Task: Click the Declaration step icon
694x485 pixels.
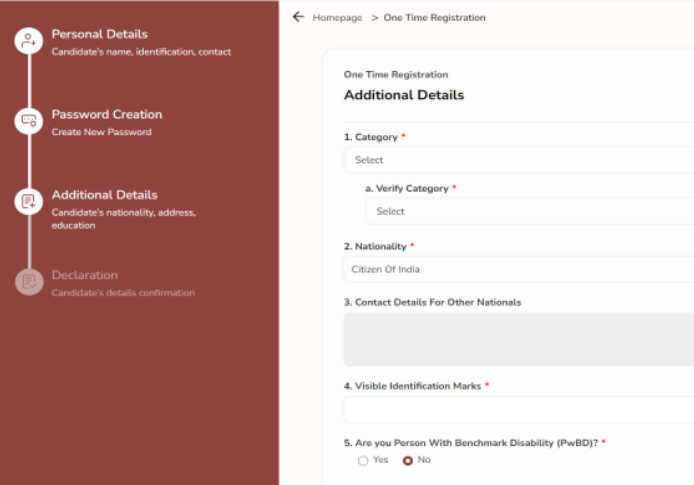Action: pyautogui.click(x=29, y=282)
